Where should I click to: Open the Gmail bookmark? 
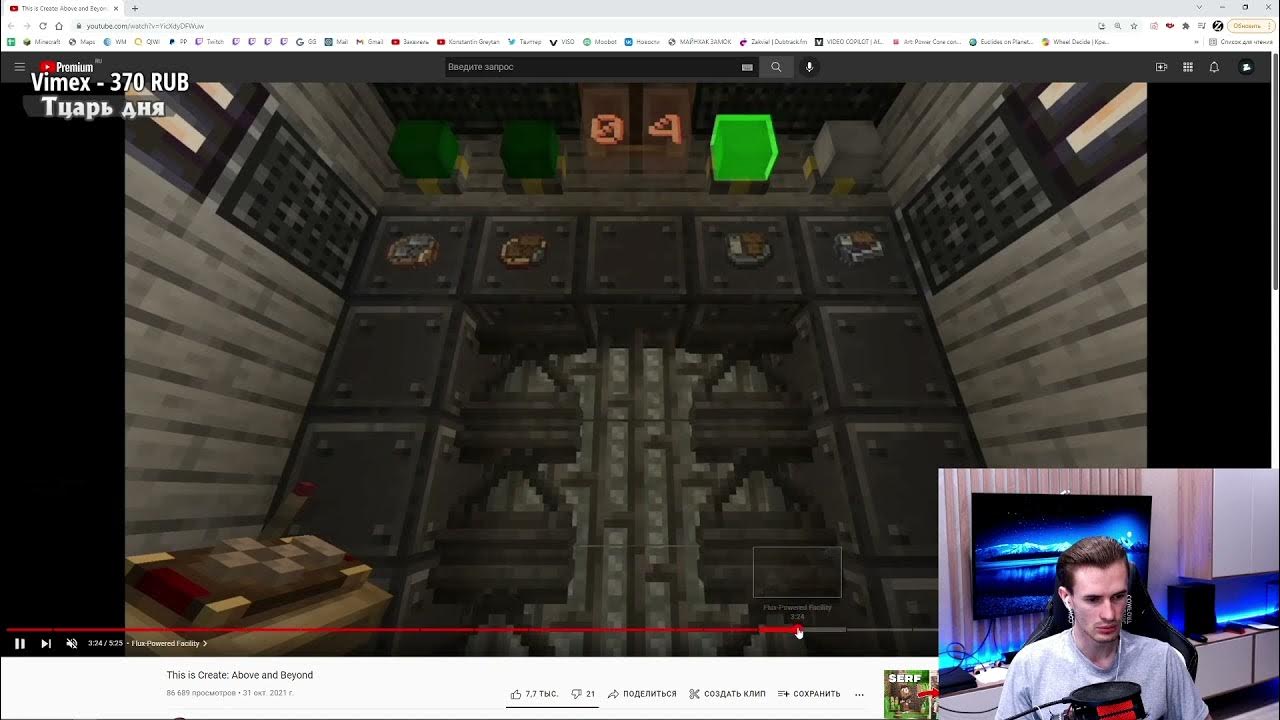click(369, 42)
